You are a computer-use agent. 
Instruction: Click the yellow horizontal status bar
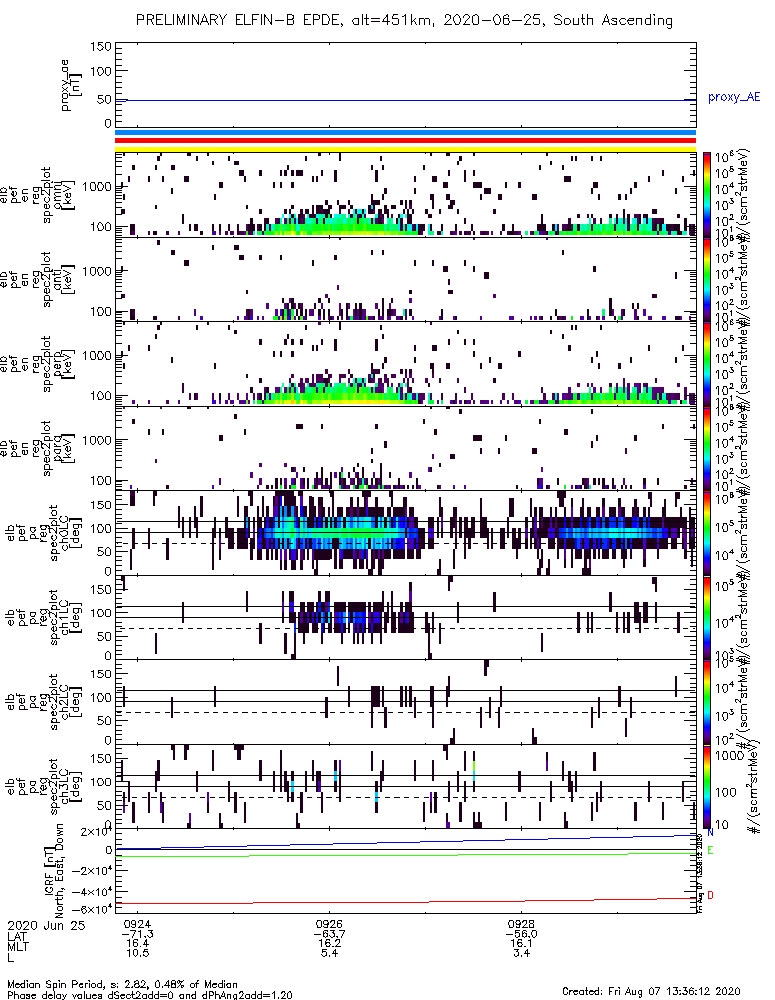pos(405,149)
